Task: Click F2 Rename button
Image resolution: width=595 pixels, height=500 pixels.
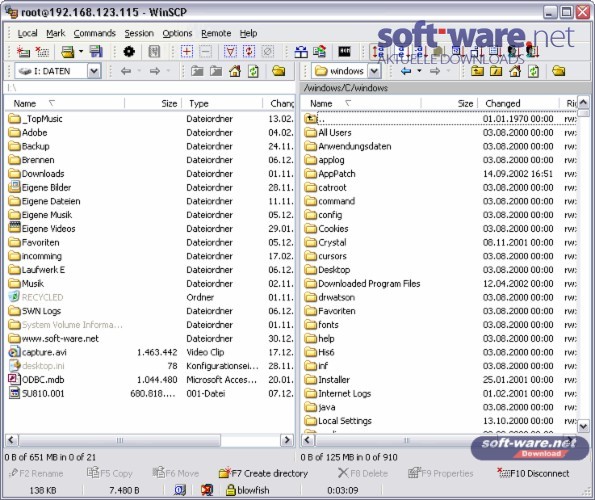Action: point(36,473)
